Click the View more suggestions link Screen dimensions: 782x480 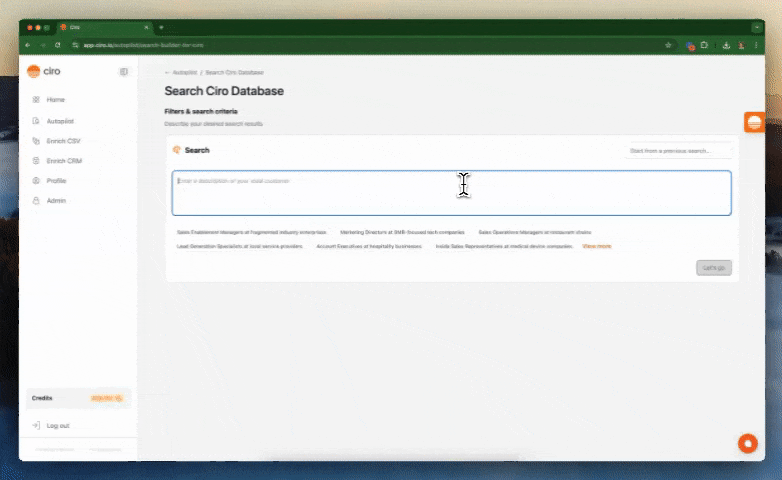tap(596, 246)
